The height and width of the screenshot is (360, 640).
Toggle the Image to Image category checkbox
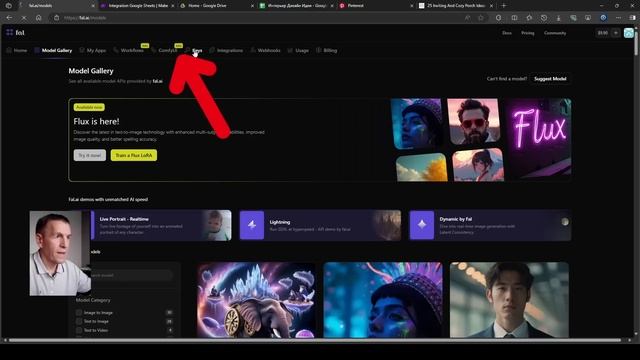[x=79, y=312]
